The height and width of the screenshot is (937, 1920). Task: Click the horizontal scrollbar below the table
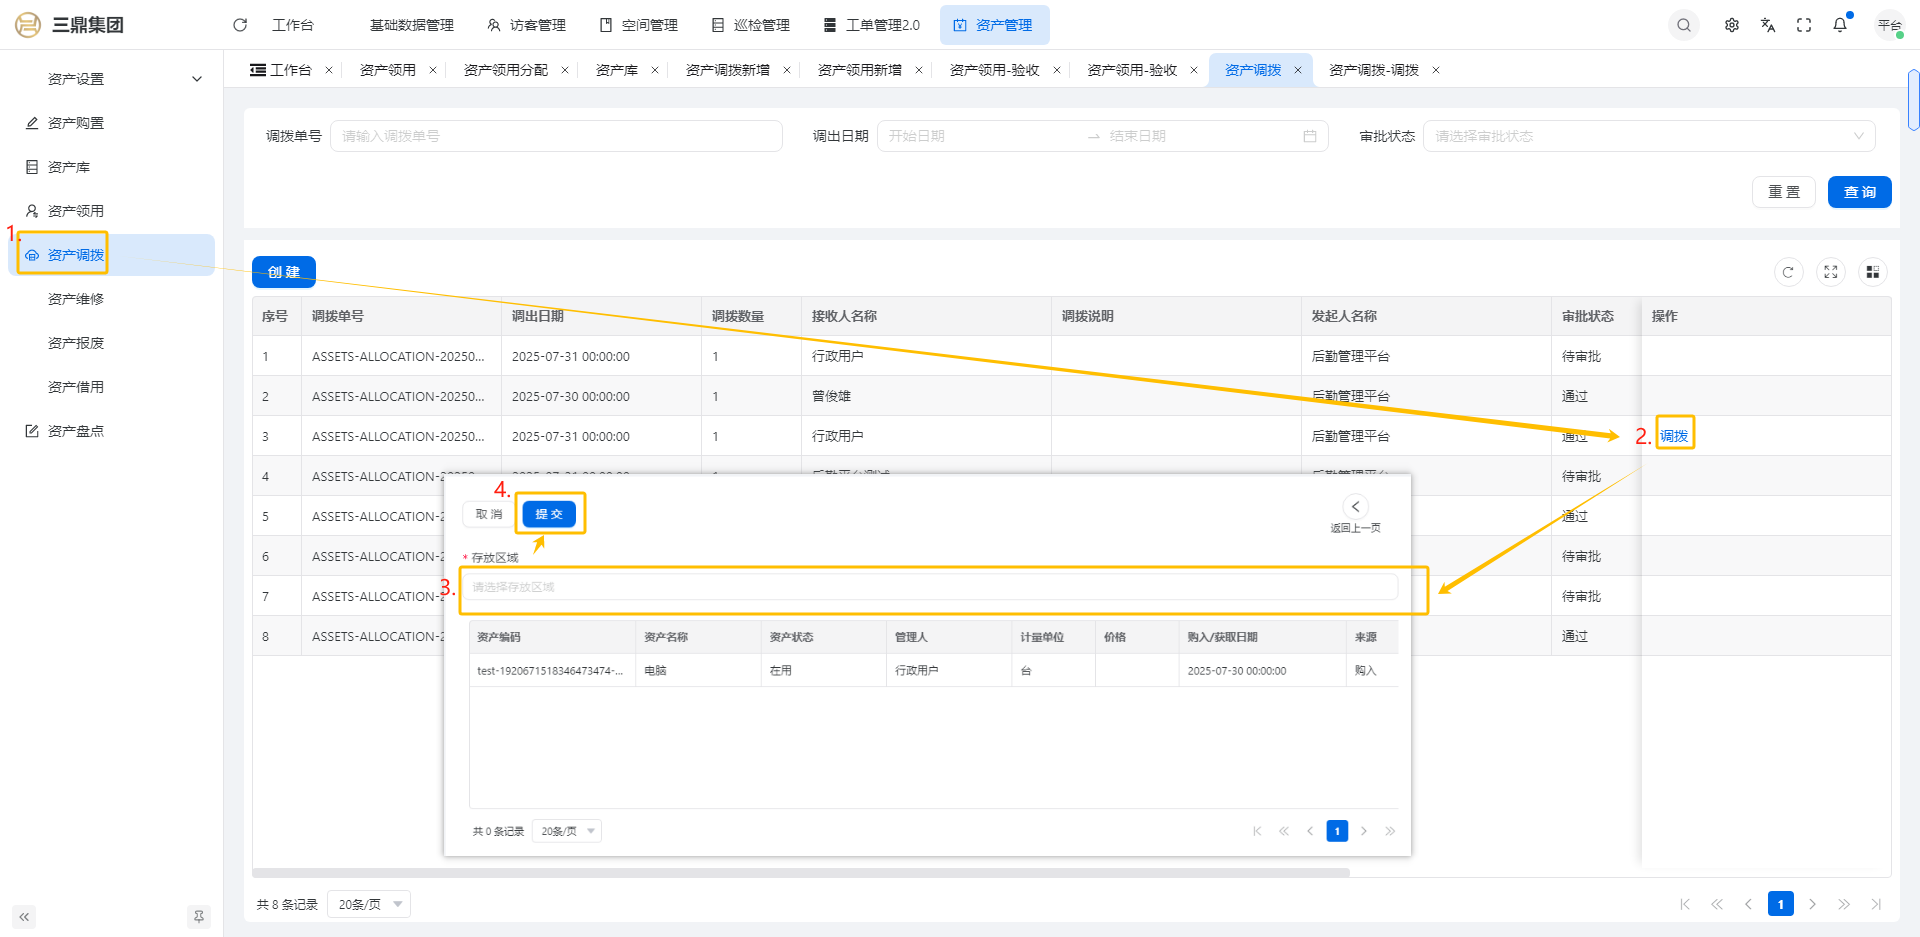(x=800, y=873)
